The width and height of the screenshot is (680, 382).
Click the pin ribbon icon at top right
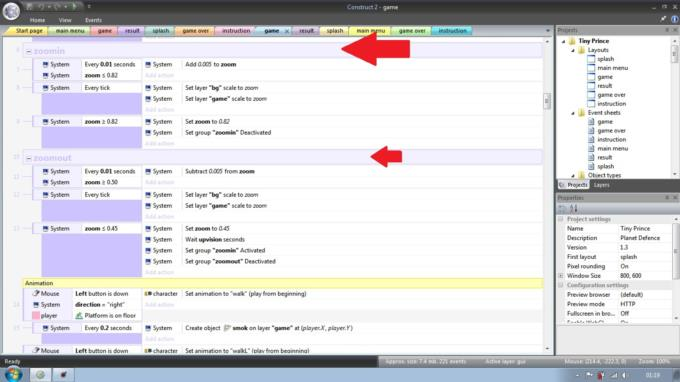pyautogui.click(x=663, y=19)
